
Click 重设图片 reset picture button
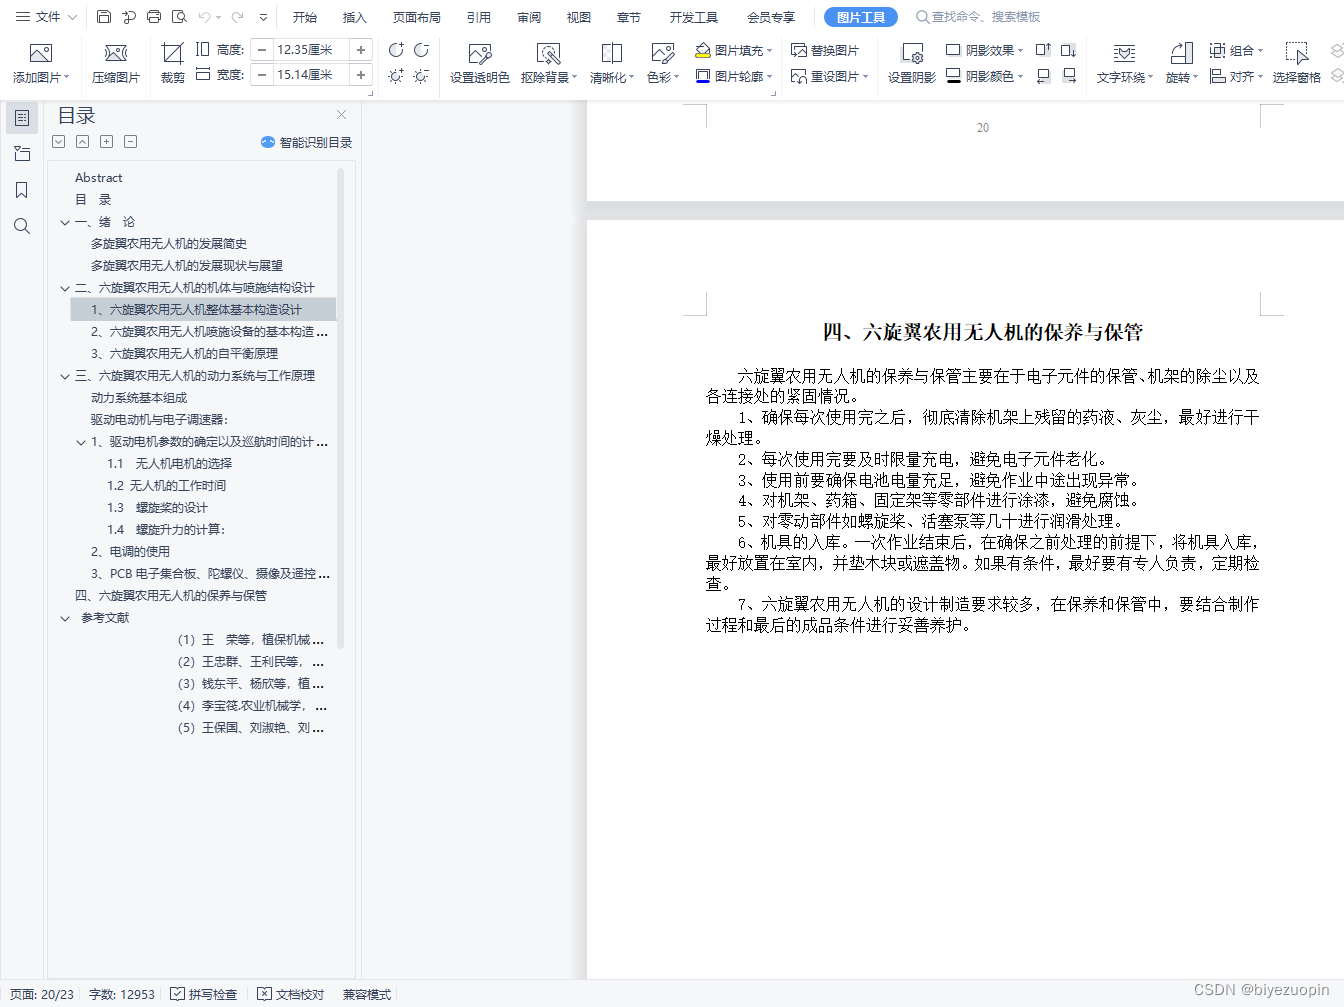(x=829, y=76)
